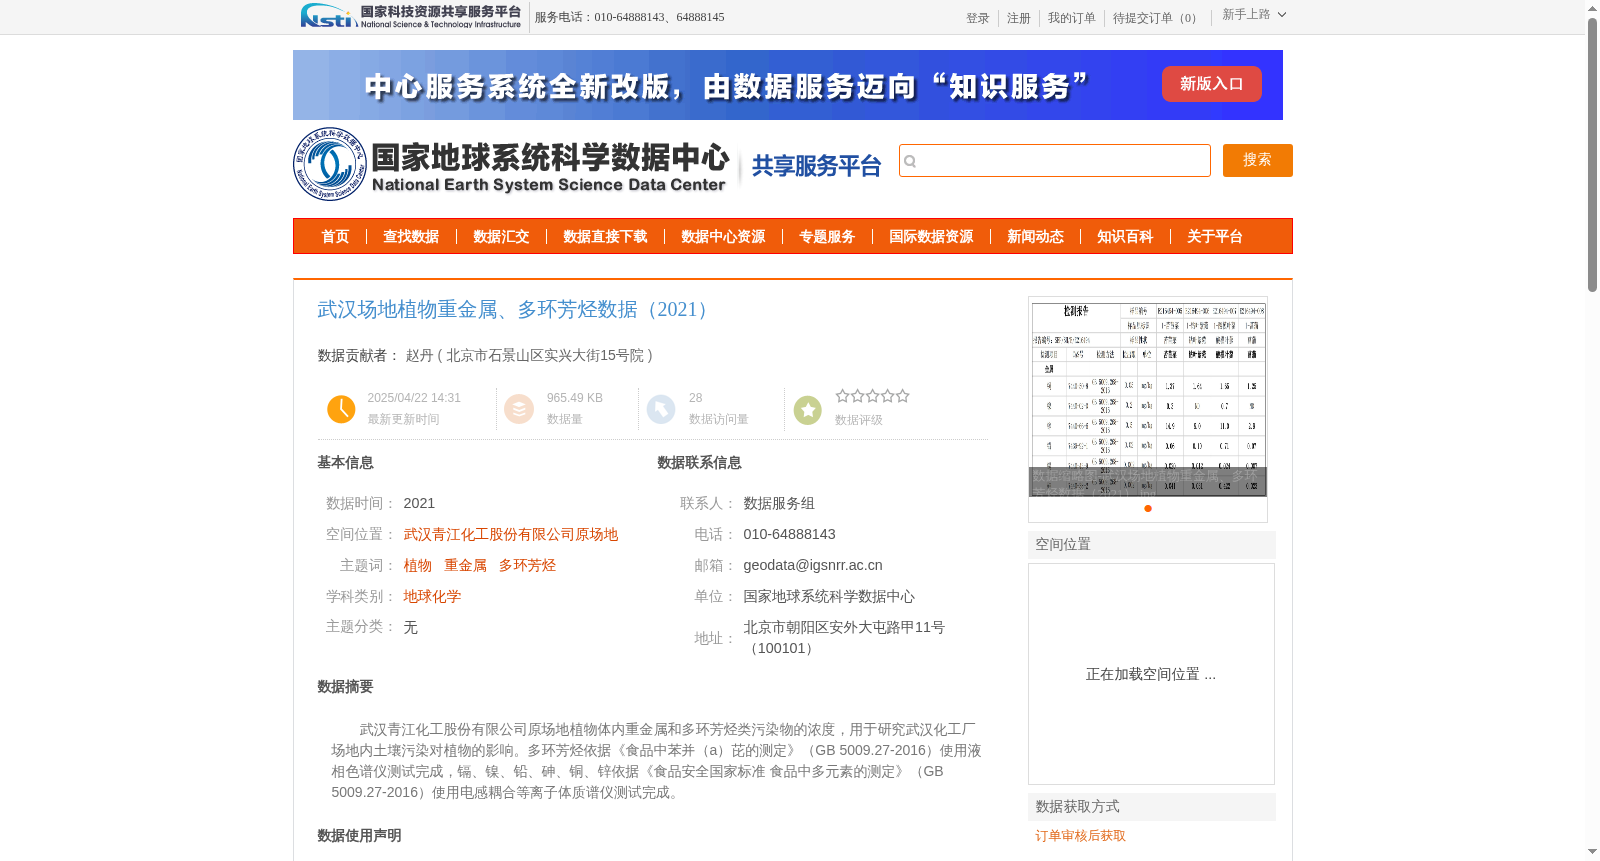
Task: Click the data visit count icon
Action: pos(661,409)
